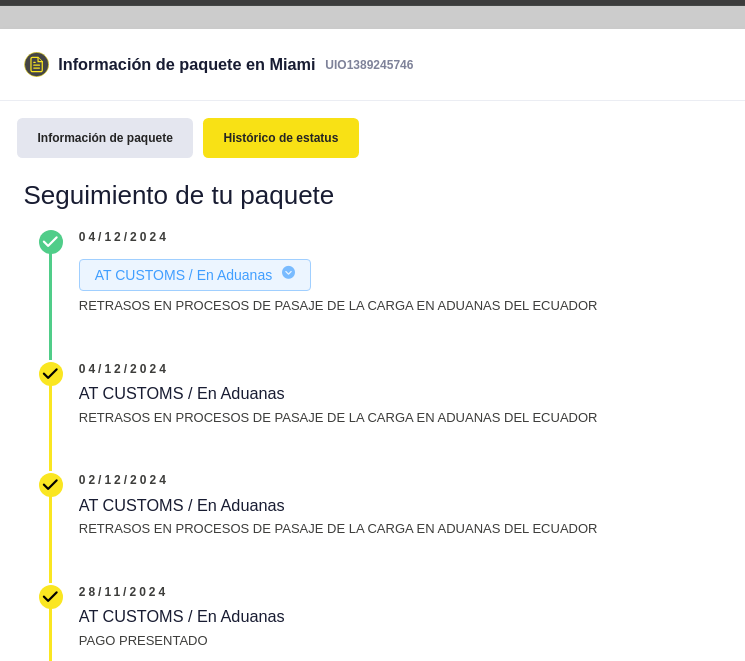Click the heading Información de paquete en Miami
This screenshot has width=745, height=661.
pos(187,64)
